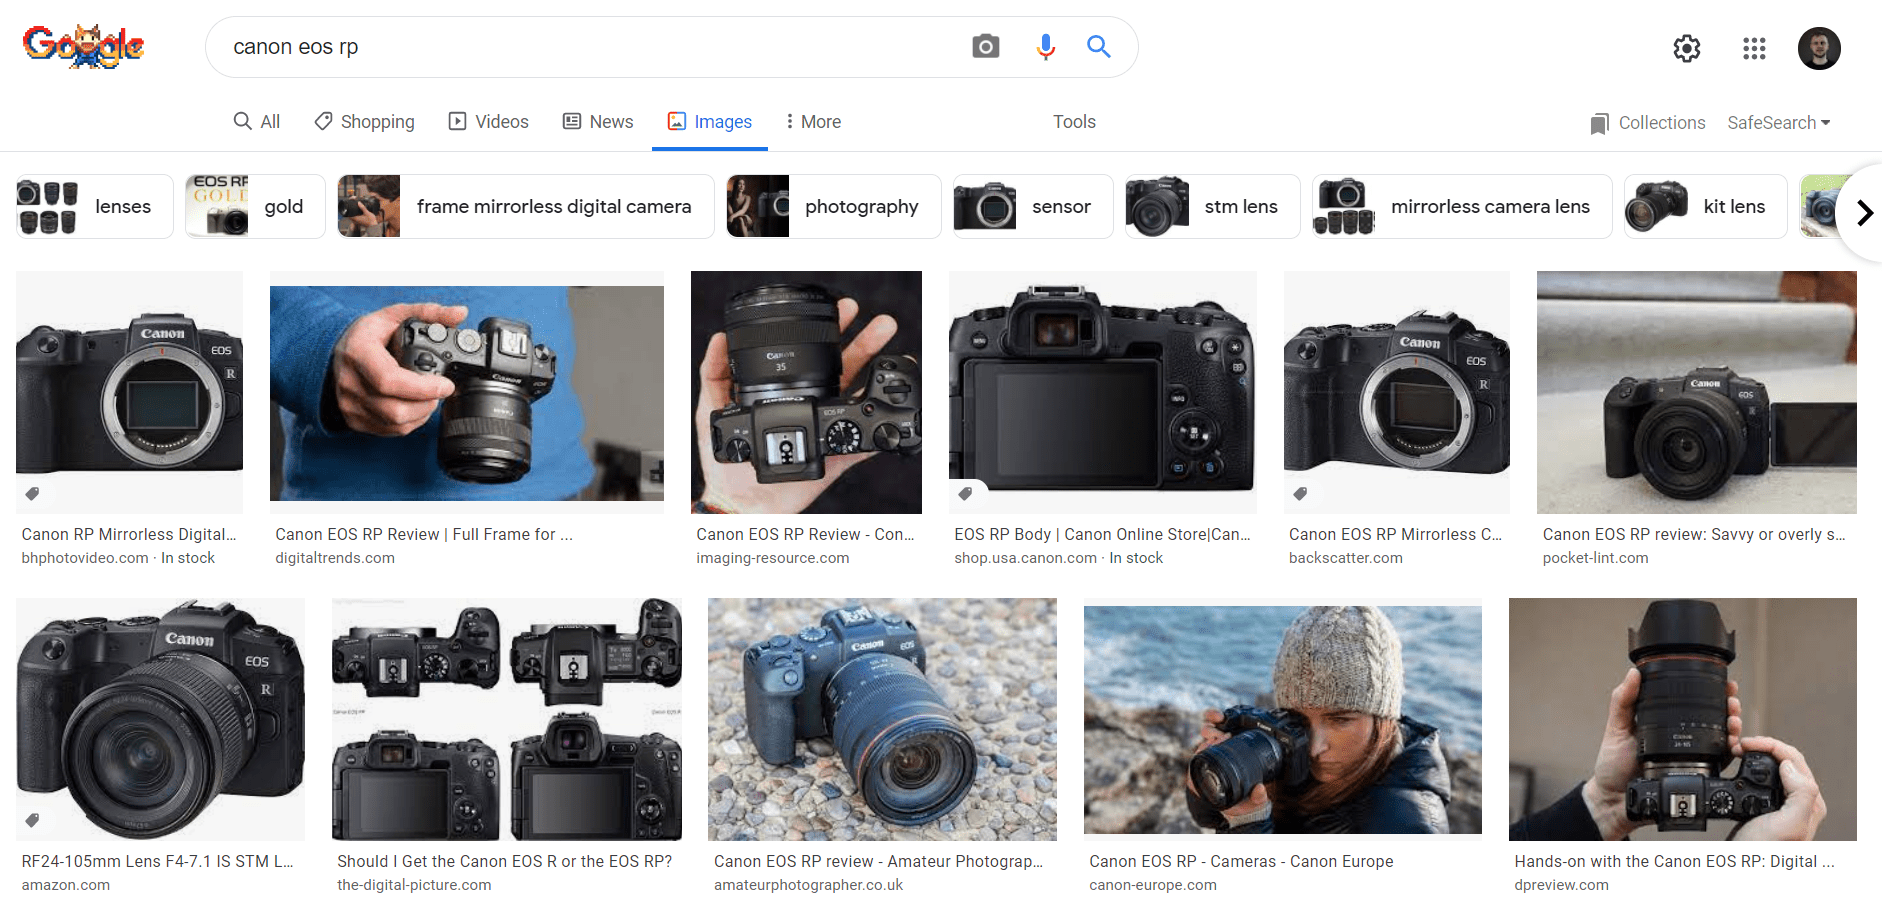
Task: Click the Google doodle logo
Action: [x=84, y=46]
